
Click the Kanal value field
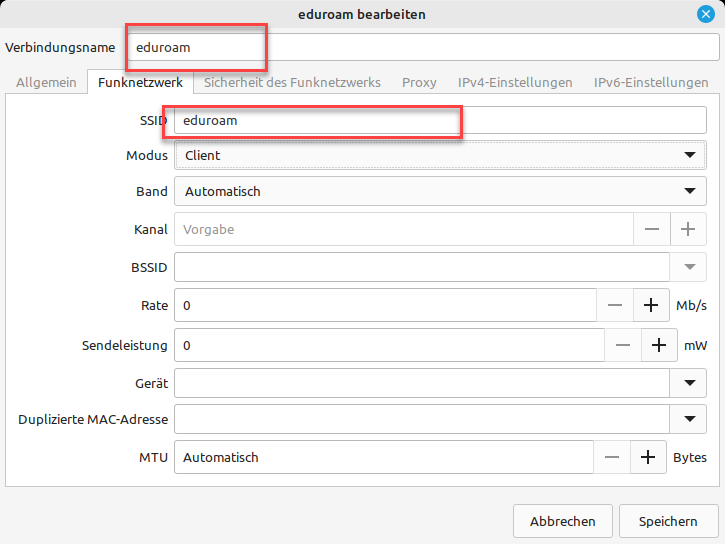pyautogui.click(x=404, y=229)
